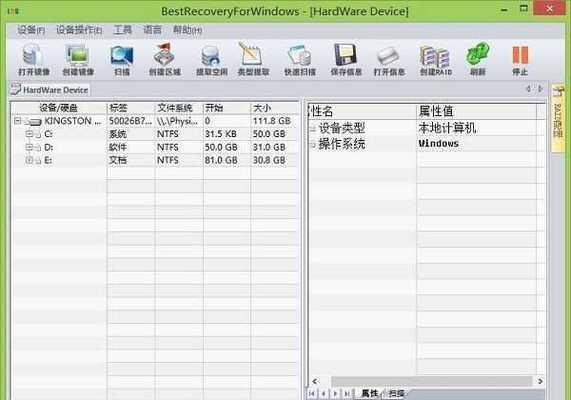Click the 50026B7... label cell

point(130,121)
